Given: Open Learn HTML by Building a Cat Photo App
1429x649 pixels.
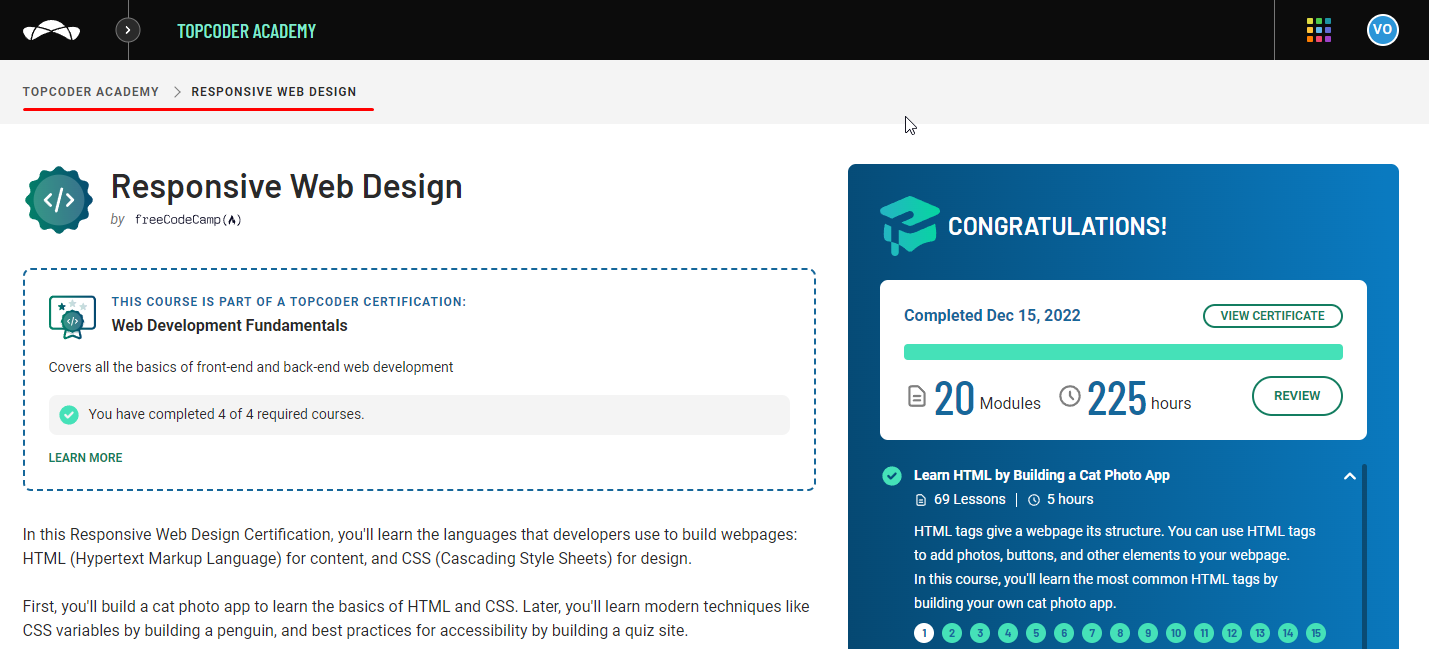Looking at the screenshot, I should point(1042,476).
